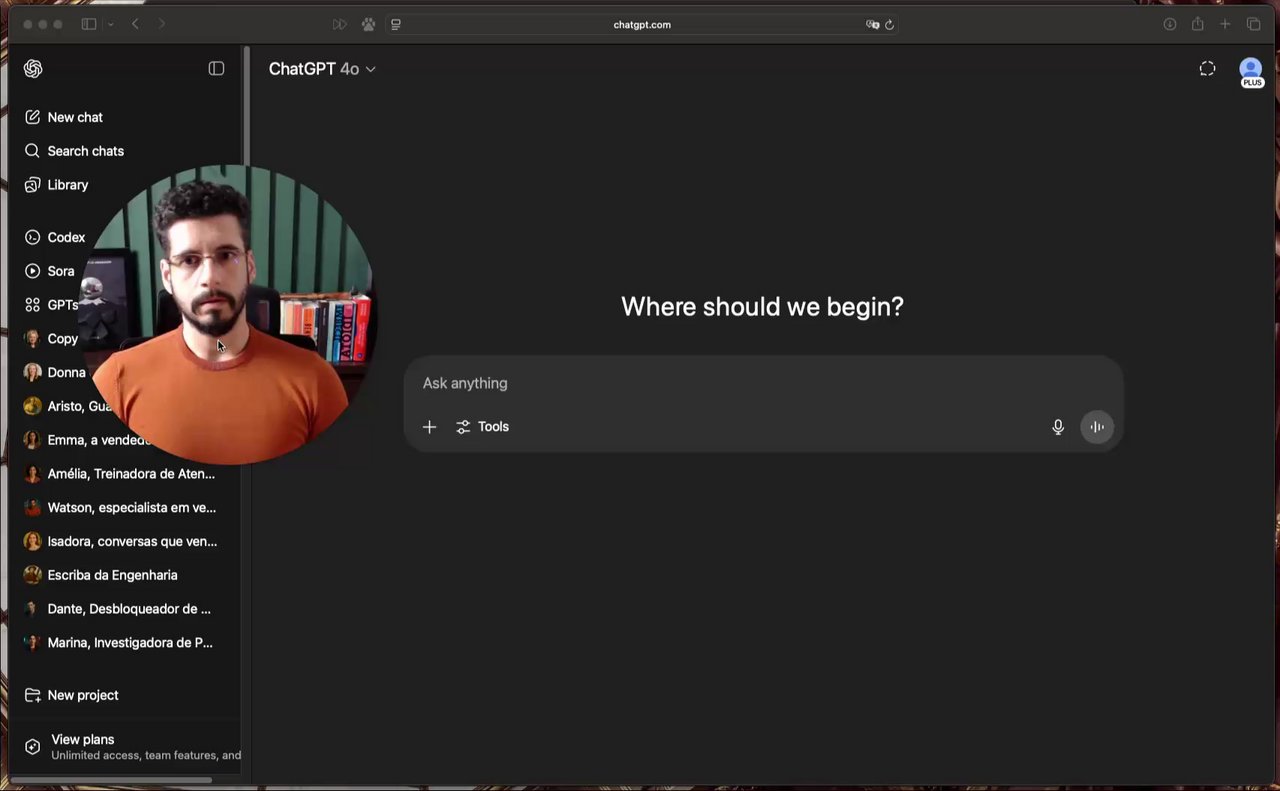Image resolution: width=1280 pixels, height=791 pixels.
Task: Open the Aristo GPT avatar
Action: pyautogui.click(x=33, y=406)
